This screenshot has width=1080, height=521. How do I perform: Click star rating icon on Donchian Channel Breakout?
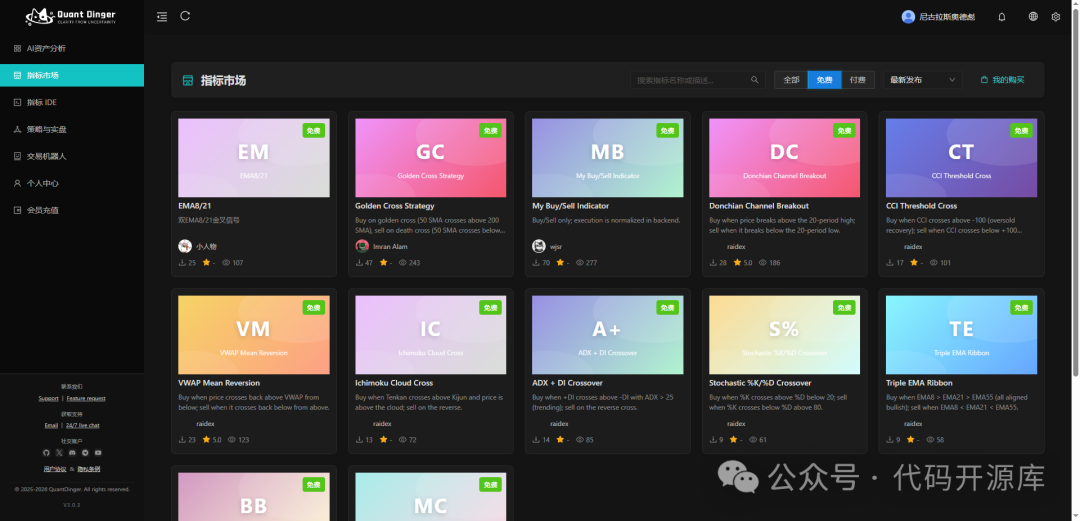pyautogui.click(x=737, y=263)
